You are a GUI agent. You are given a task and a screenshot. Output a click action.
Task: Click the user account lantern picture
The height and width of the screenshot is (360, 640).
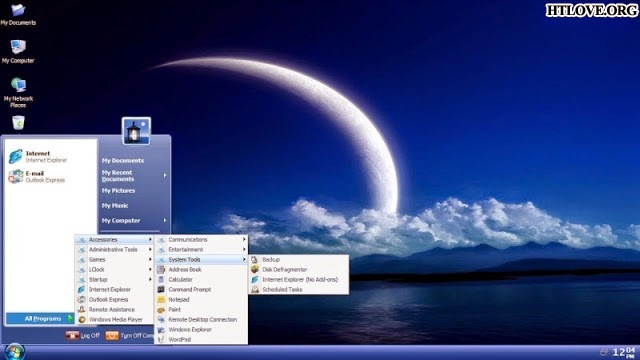136,131
